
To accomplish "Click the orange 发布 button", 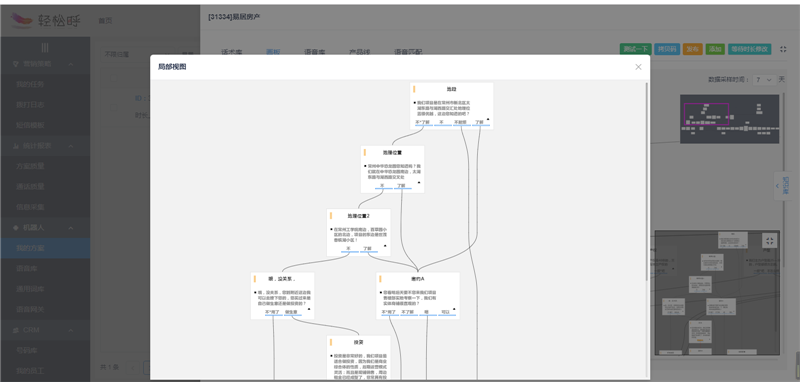I will (692, 49).
